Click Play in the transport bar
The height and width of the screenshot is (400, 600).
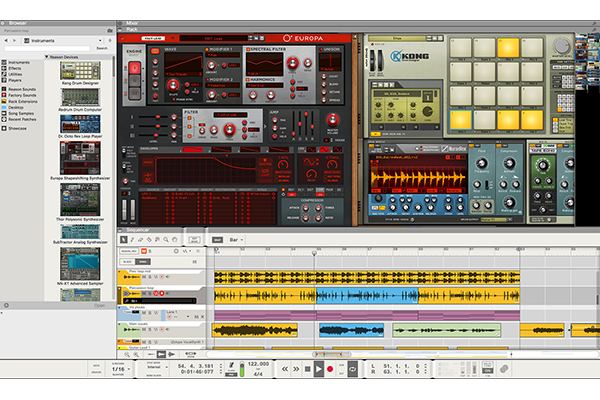tap(318, 369)
